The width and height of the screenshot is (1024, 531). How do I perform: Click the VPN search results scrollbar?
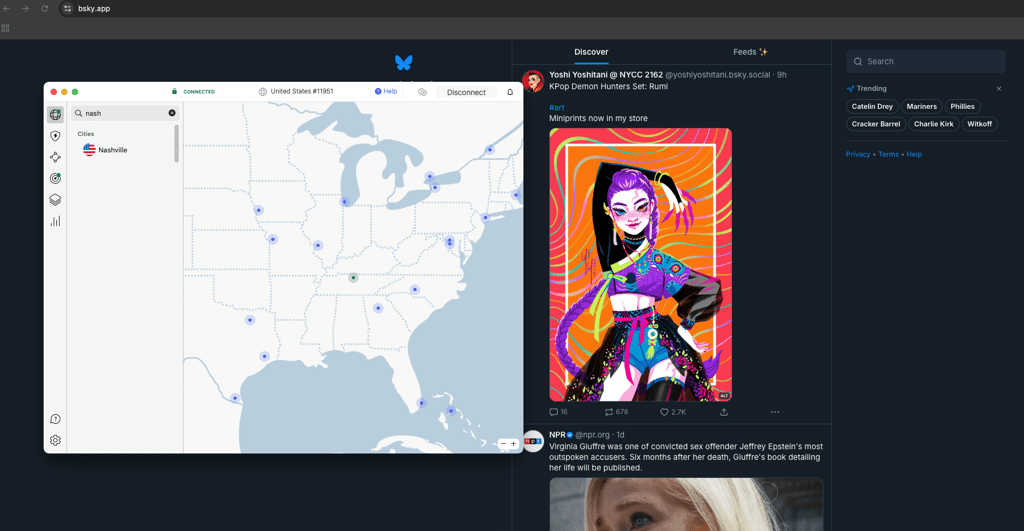(x=176, y=144)
